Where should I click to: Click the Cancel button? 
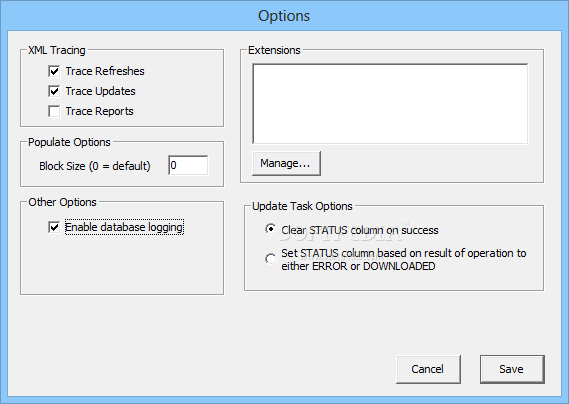[x=428, y=369]
